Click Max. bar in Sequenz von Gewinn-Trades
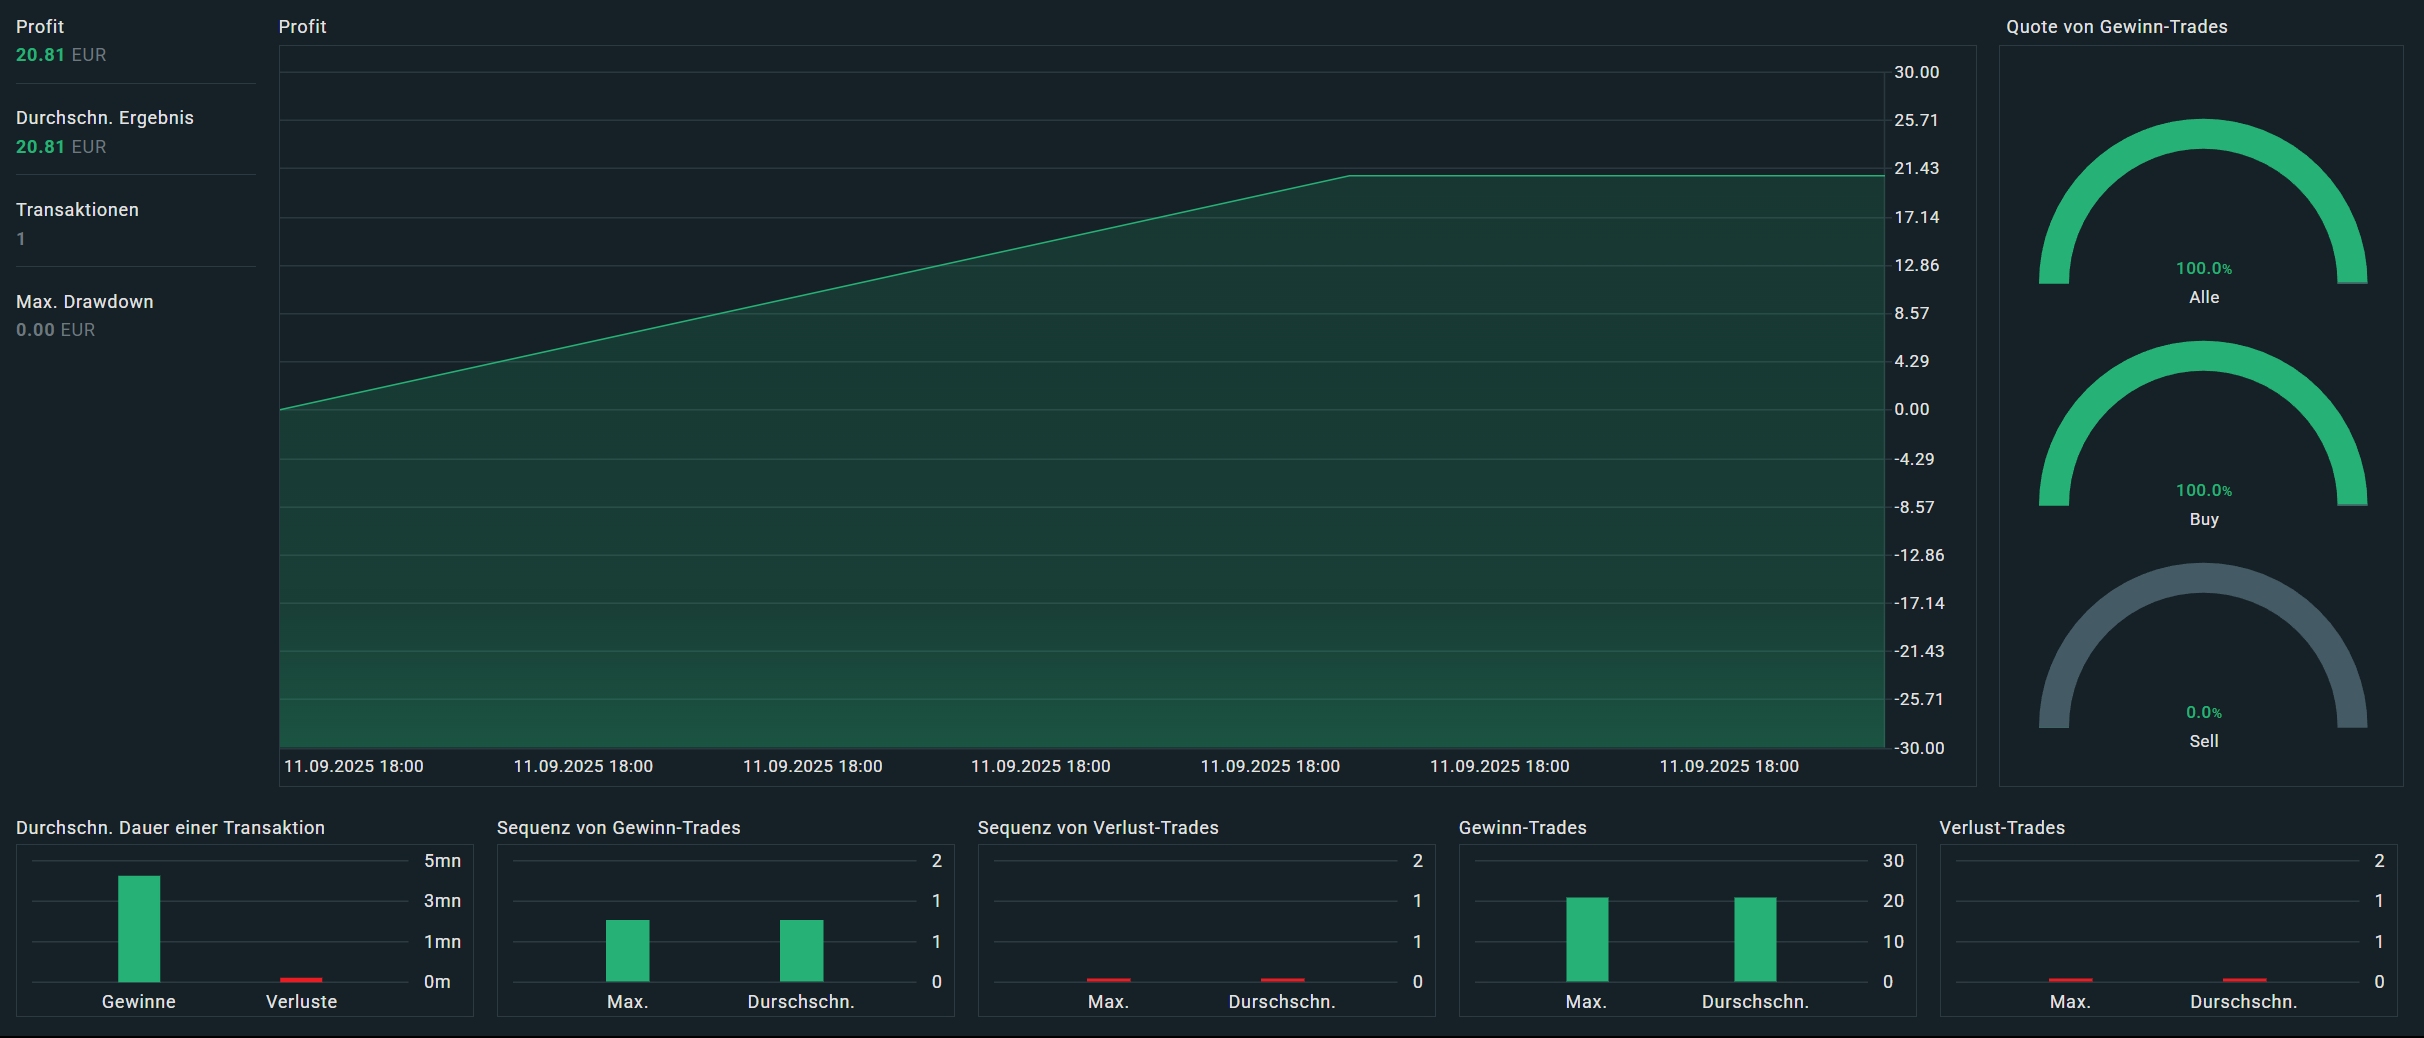Viewport: 2424px width, 1038px height. click(x=627, y=950)
